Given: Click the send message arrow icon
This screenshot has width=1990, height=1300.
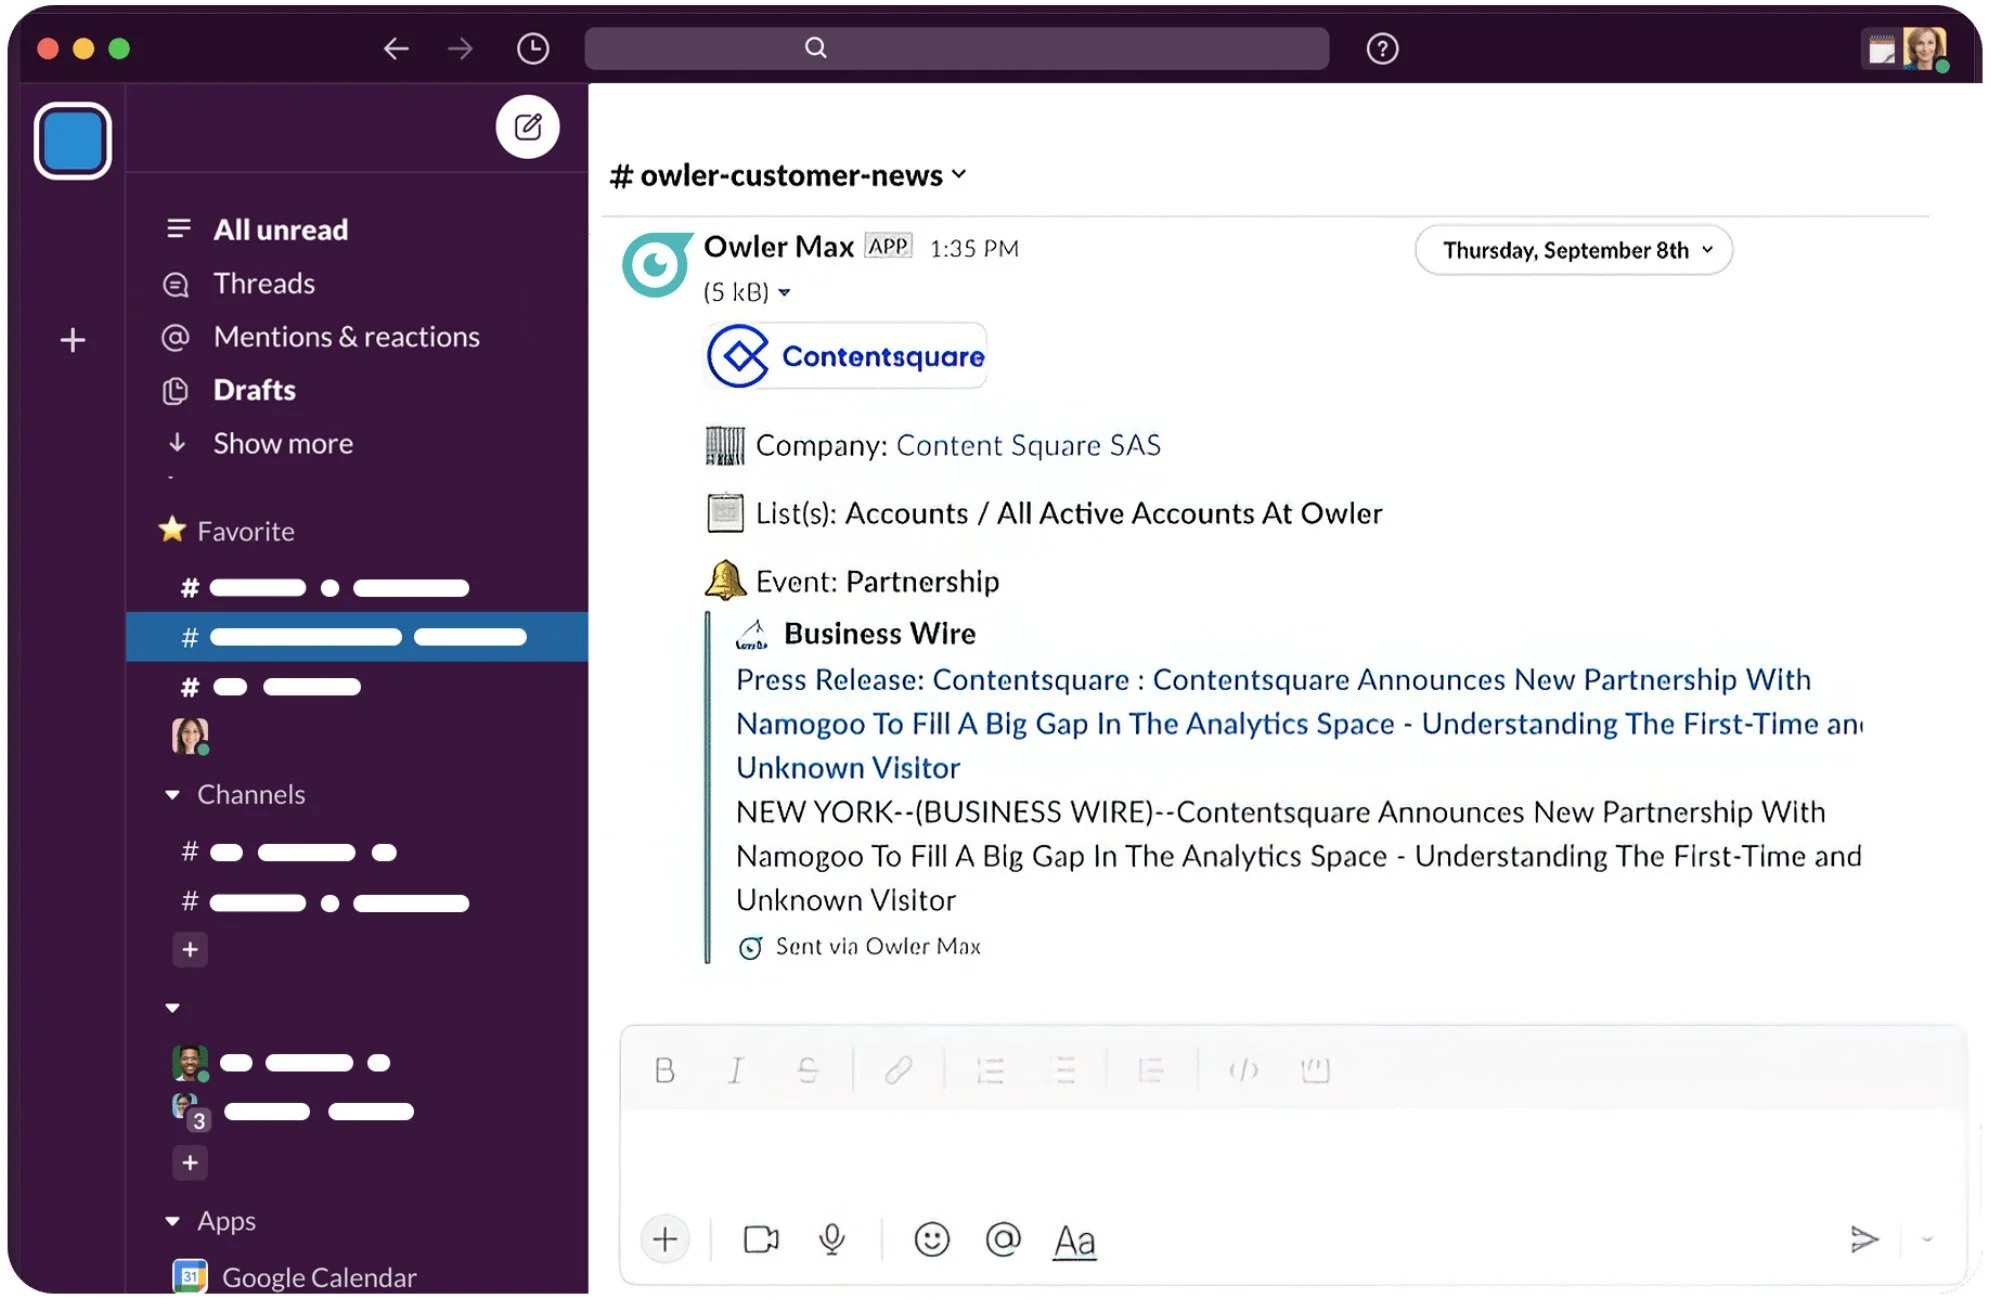Looking at the screenshot, I should click(x=1863, y=1239).
